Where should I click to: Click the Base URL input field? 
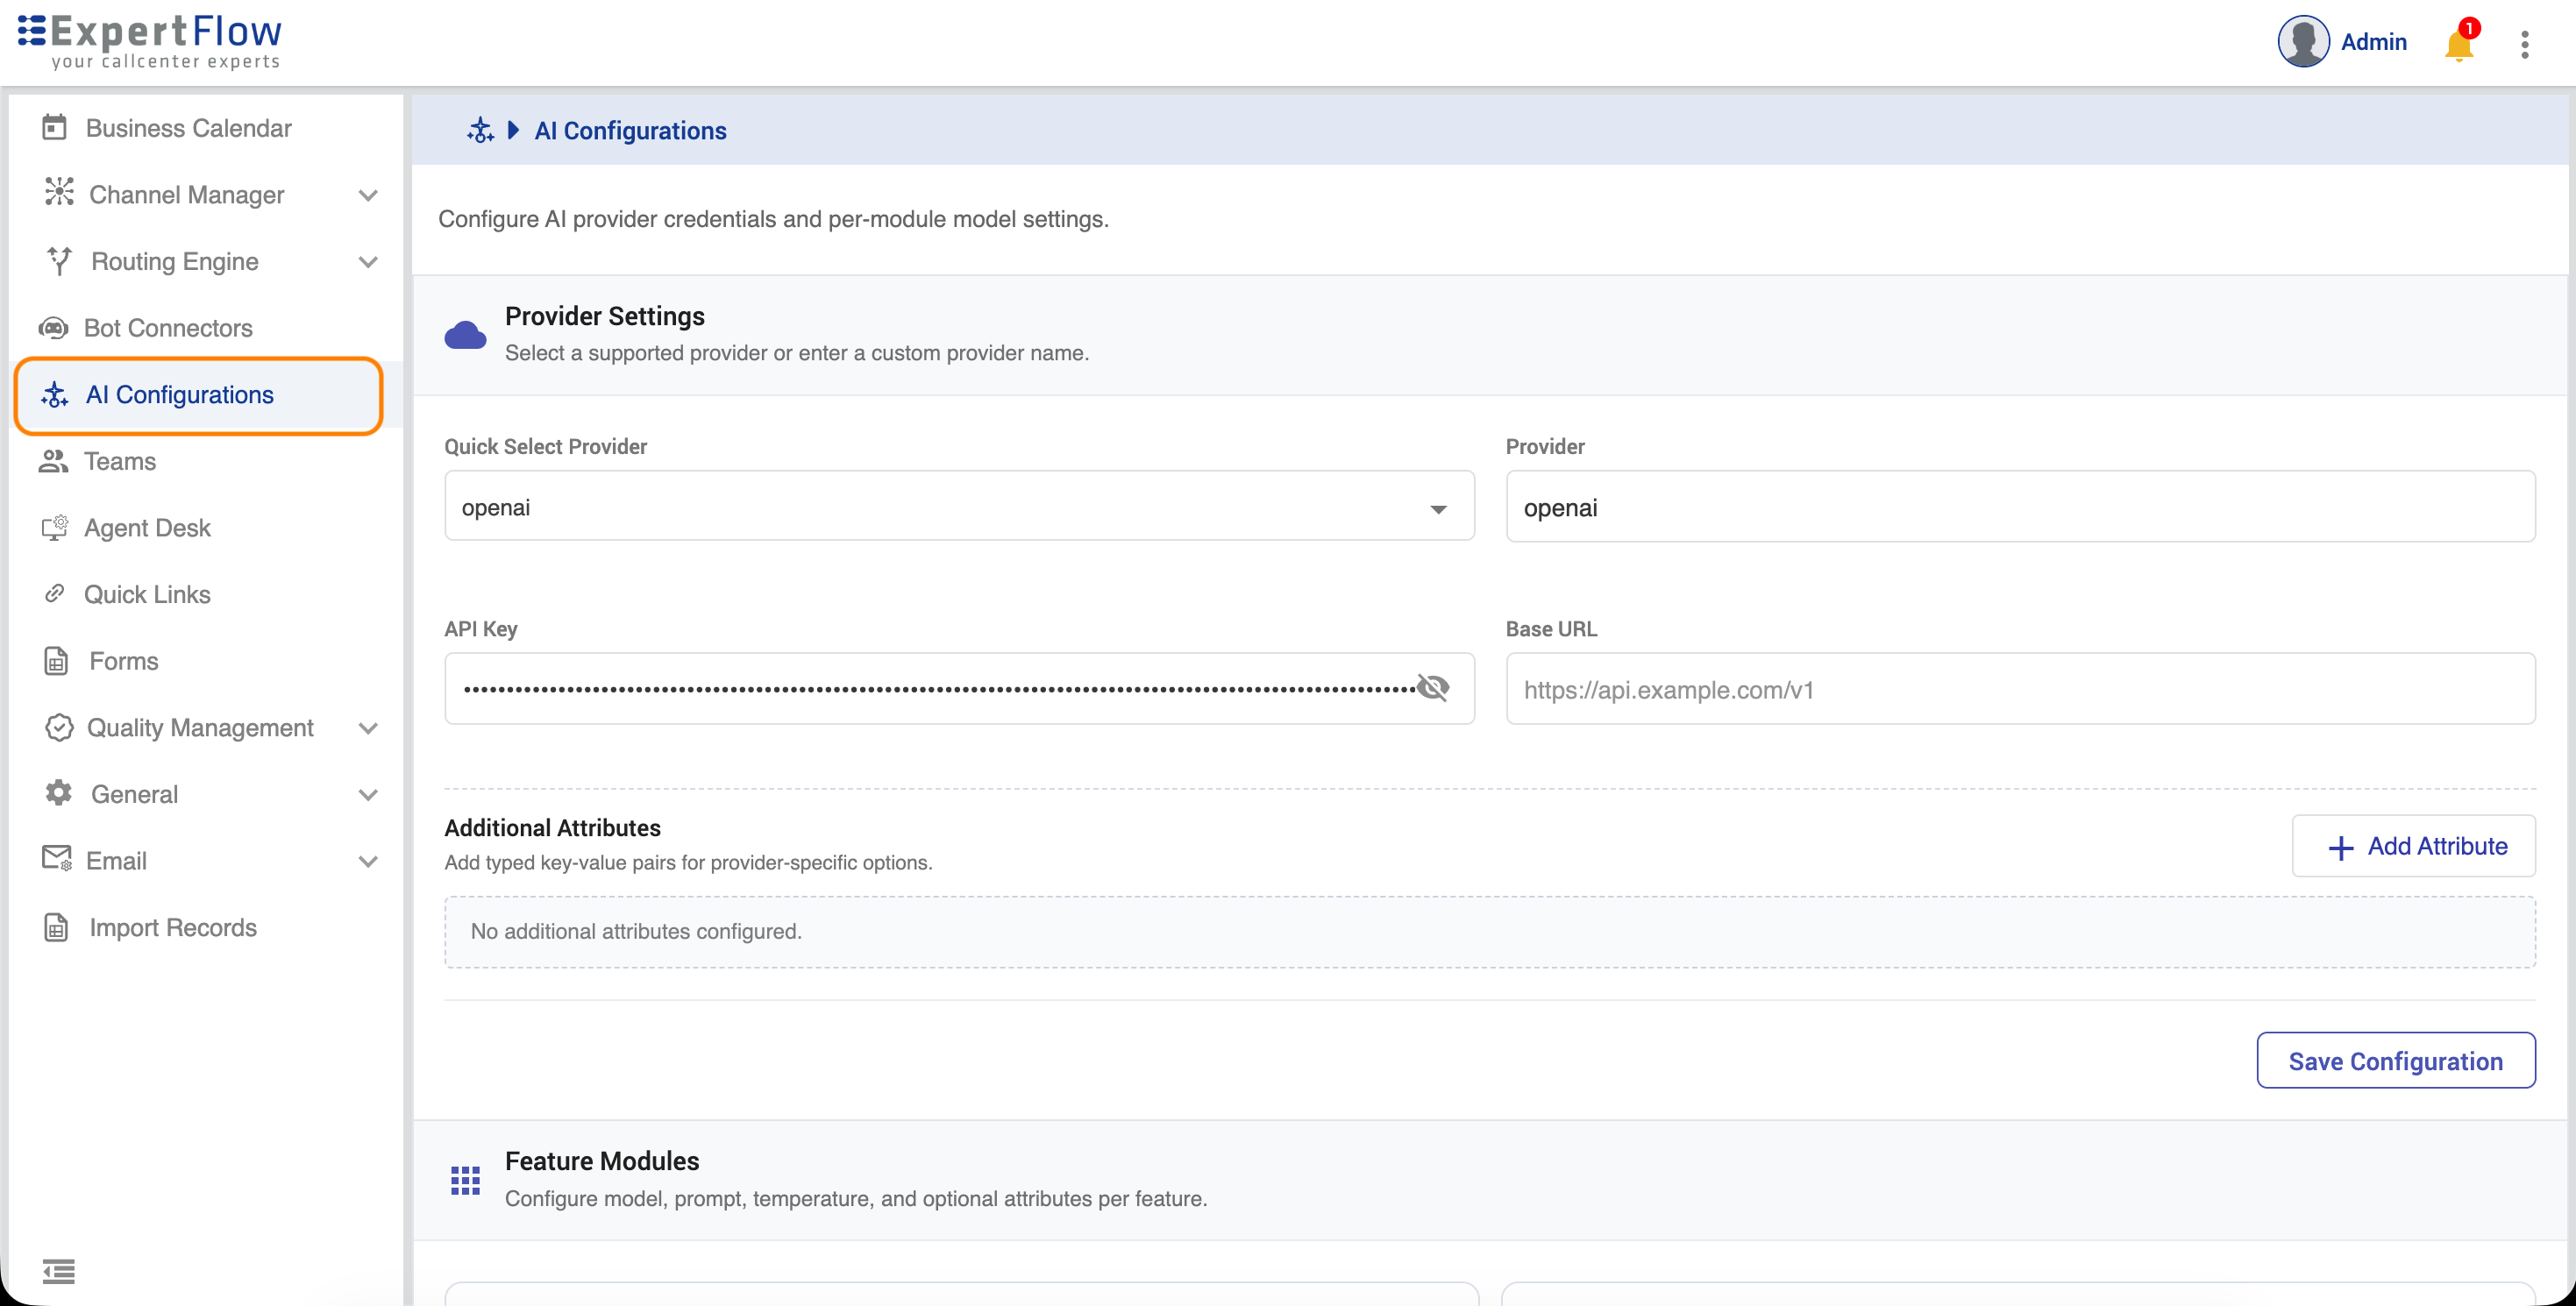(x=2020, y=689)
